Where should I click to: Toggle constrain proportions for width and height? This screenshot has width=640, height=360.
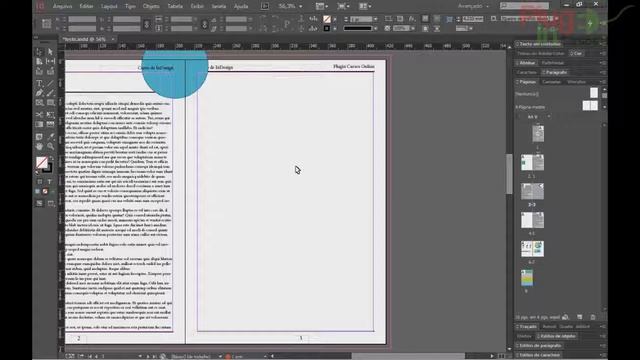pos(147,24)
